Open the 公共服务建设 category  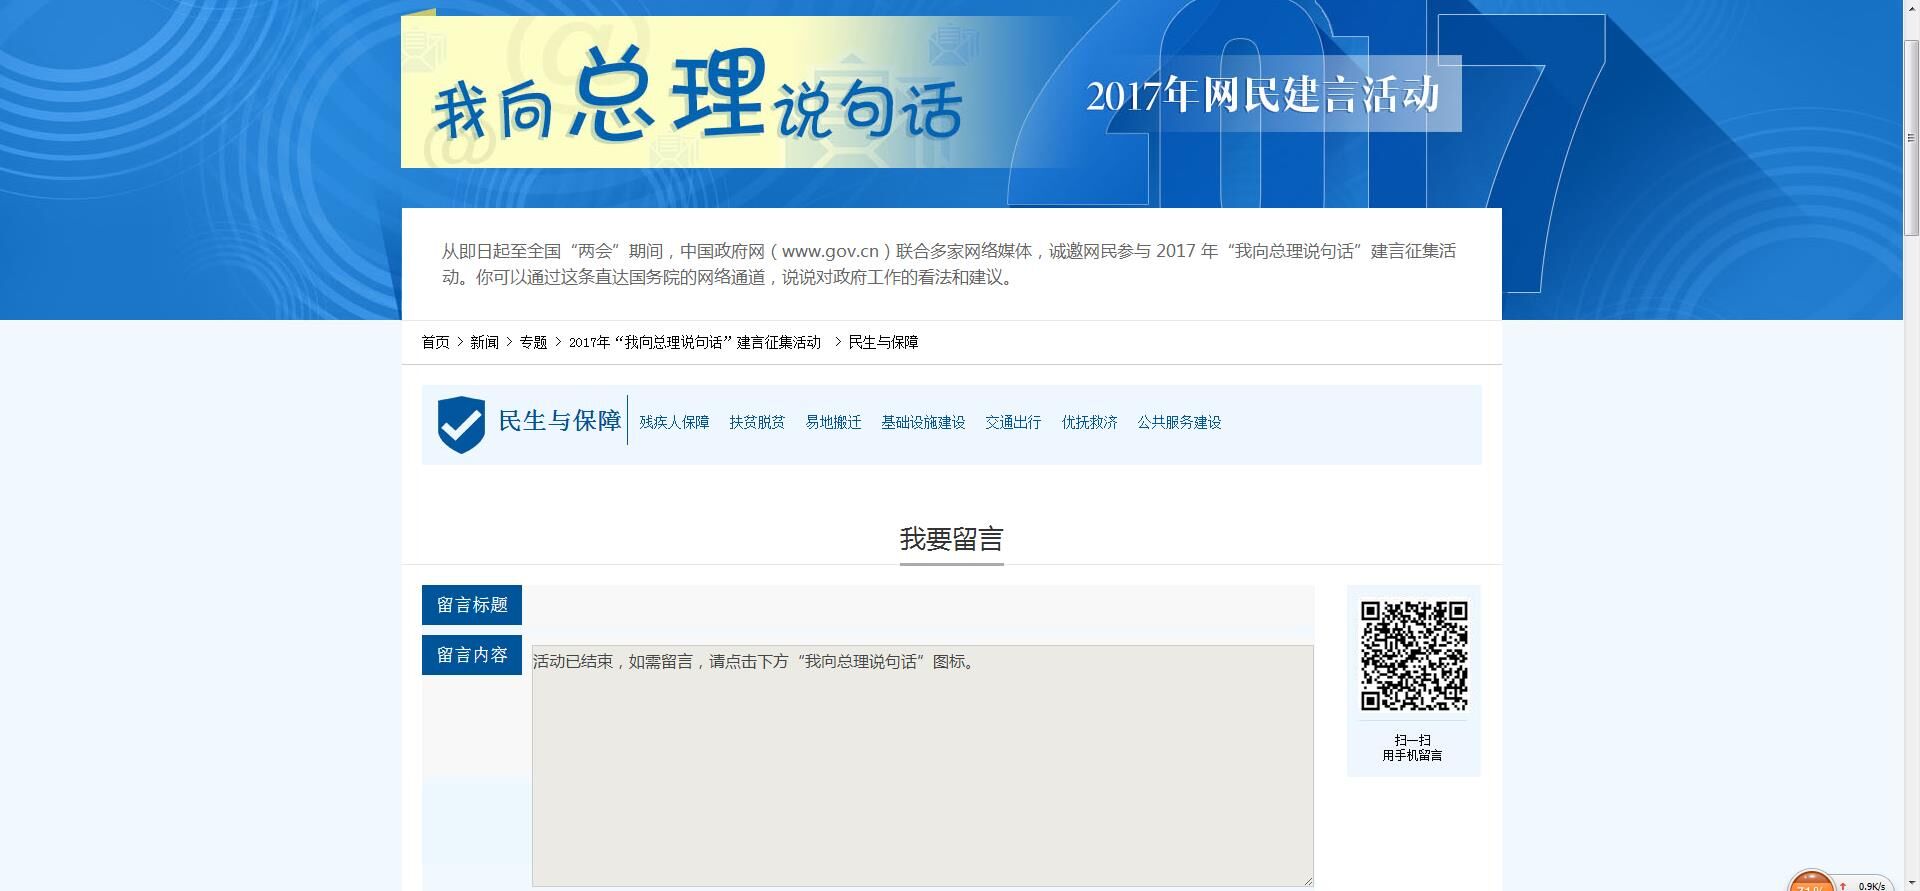[x=1179, y=423]
